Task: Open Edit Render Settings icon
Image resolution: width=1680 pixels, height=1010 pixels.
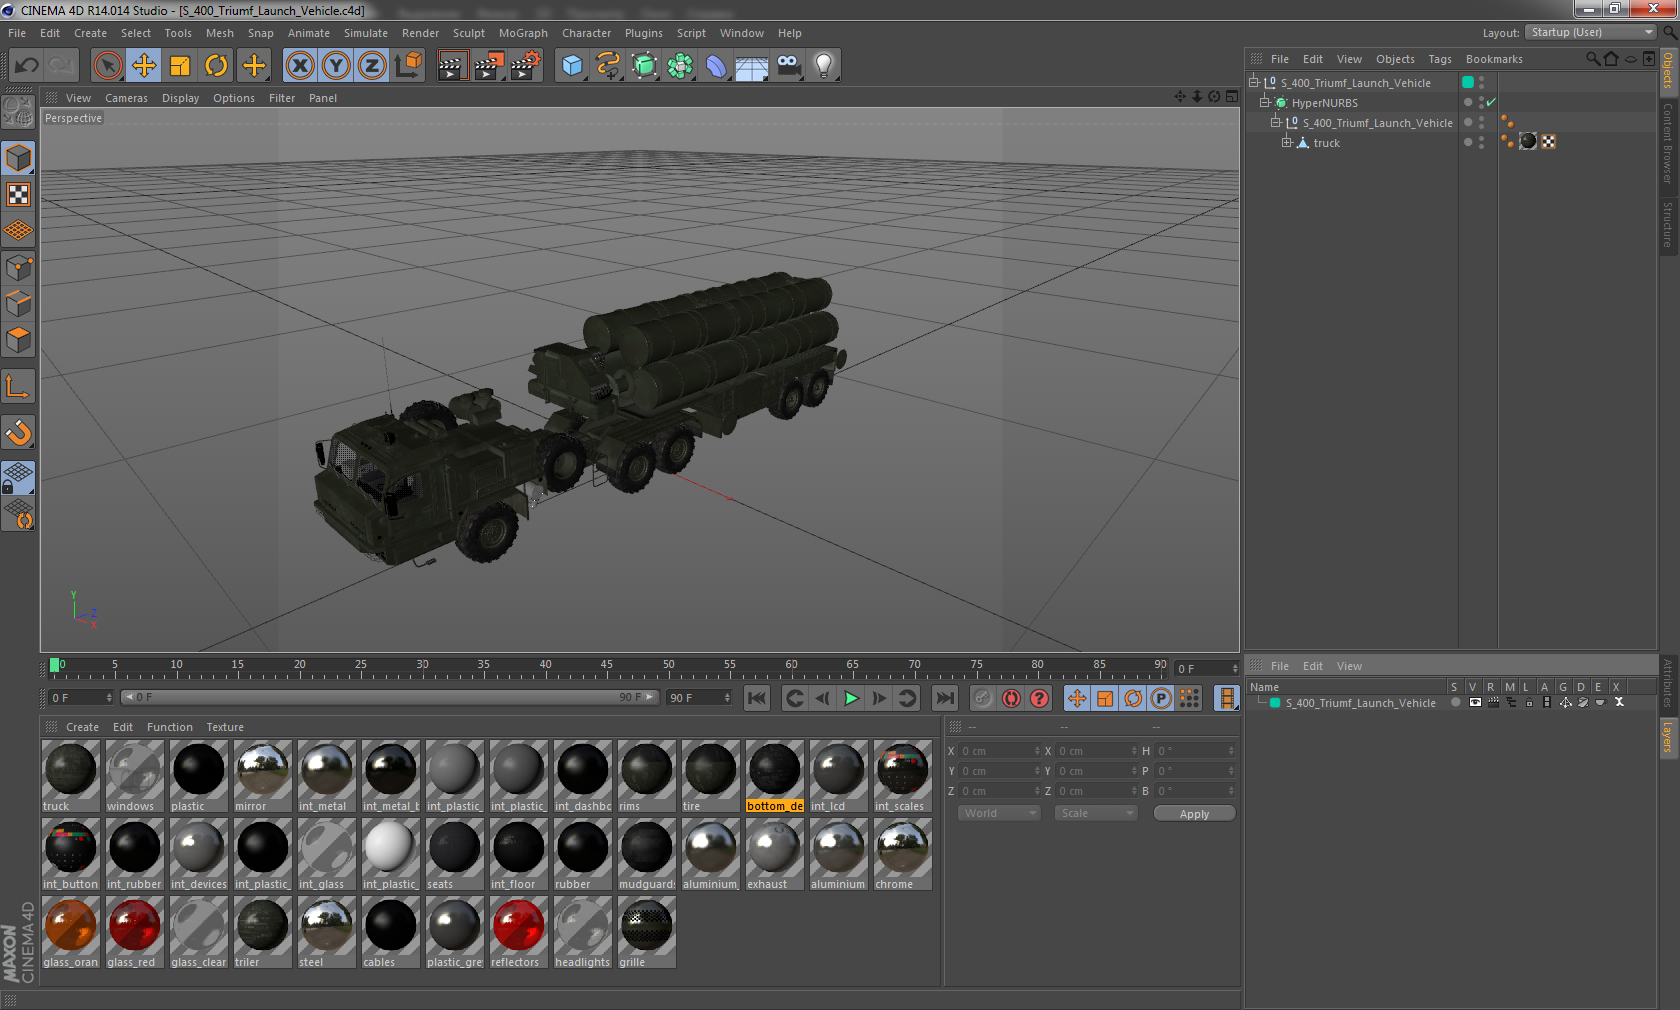Action: point(526,66)
